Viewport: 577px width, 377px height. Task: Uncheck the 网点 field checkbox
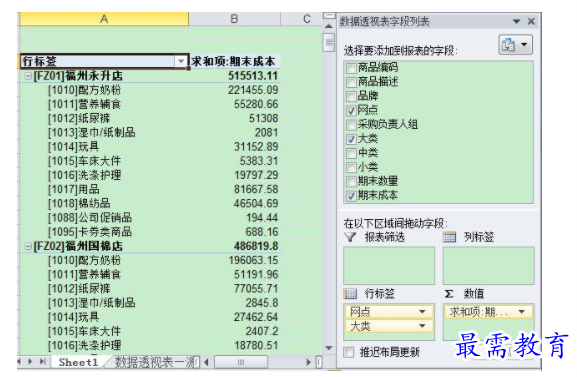pyautogui.click(x=351, y=110)
